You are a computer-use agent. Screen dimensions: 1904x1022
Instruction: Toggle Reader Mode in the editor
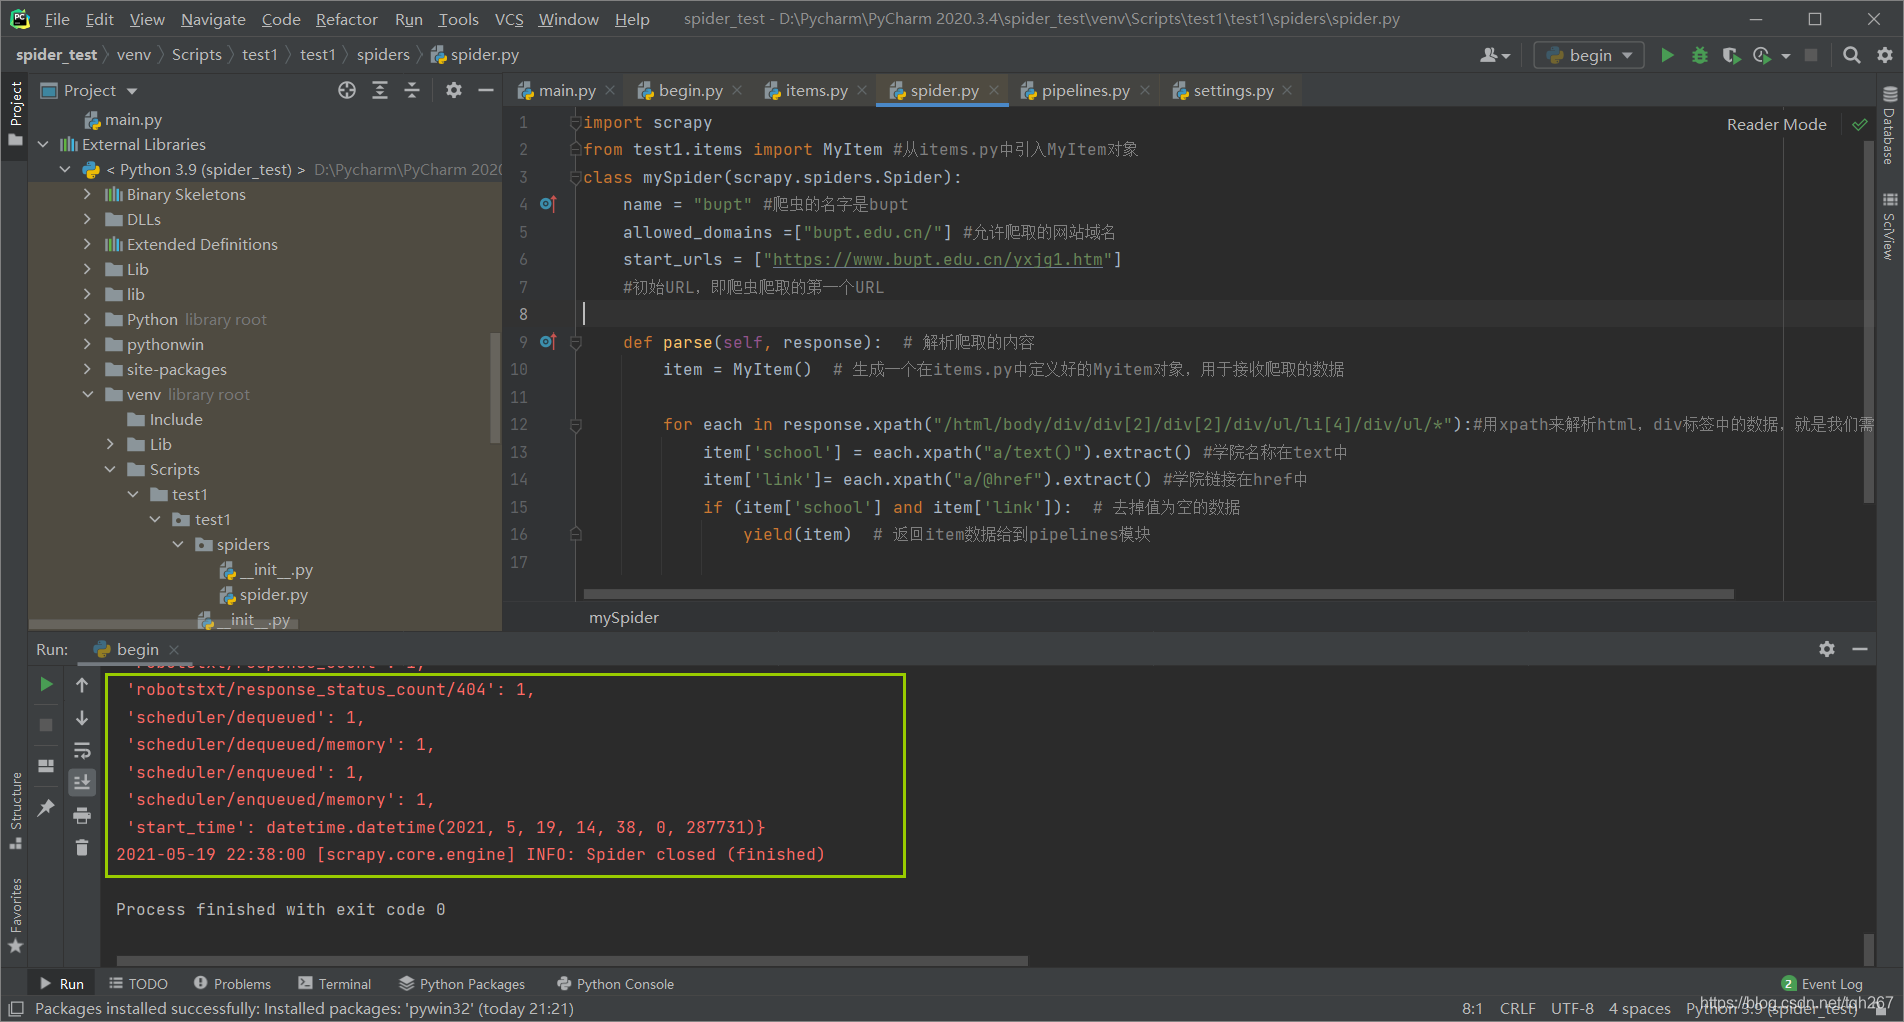(1776, 125)
